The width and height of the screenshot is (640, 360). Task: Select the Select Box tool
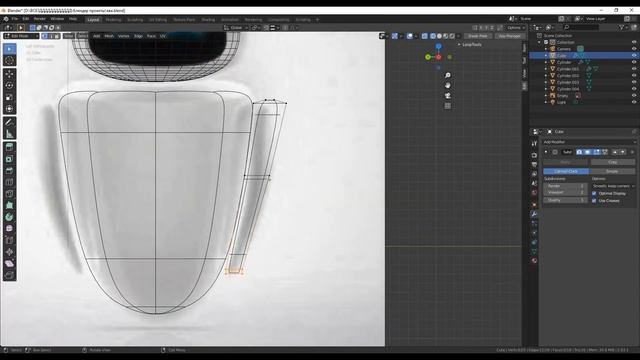point(9,49)
